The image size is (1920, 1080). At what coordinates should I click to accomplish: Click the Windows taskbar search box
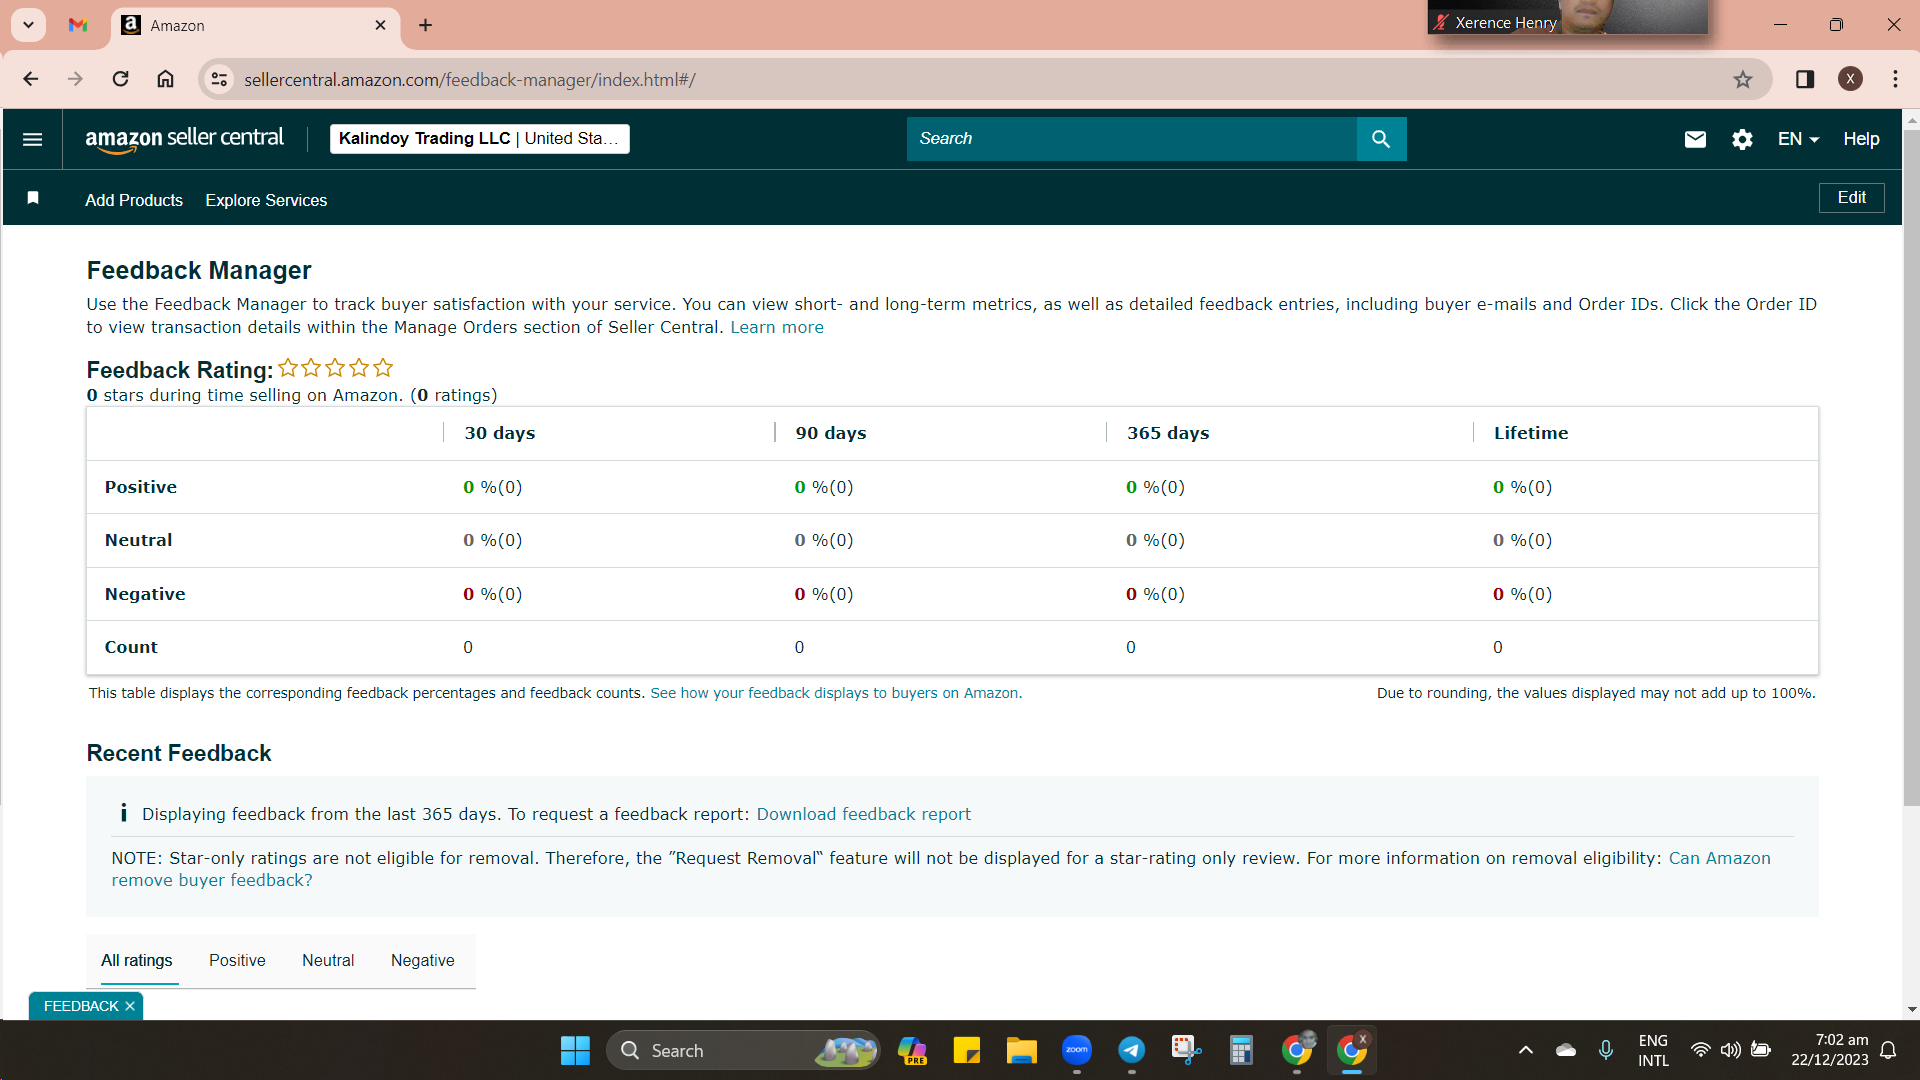click(x=743, y=1051)
